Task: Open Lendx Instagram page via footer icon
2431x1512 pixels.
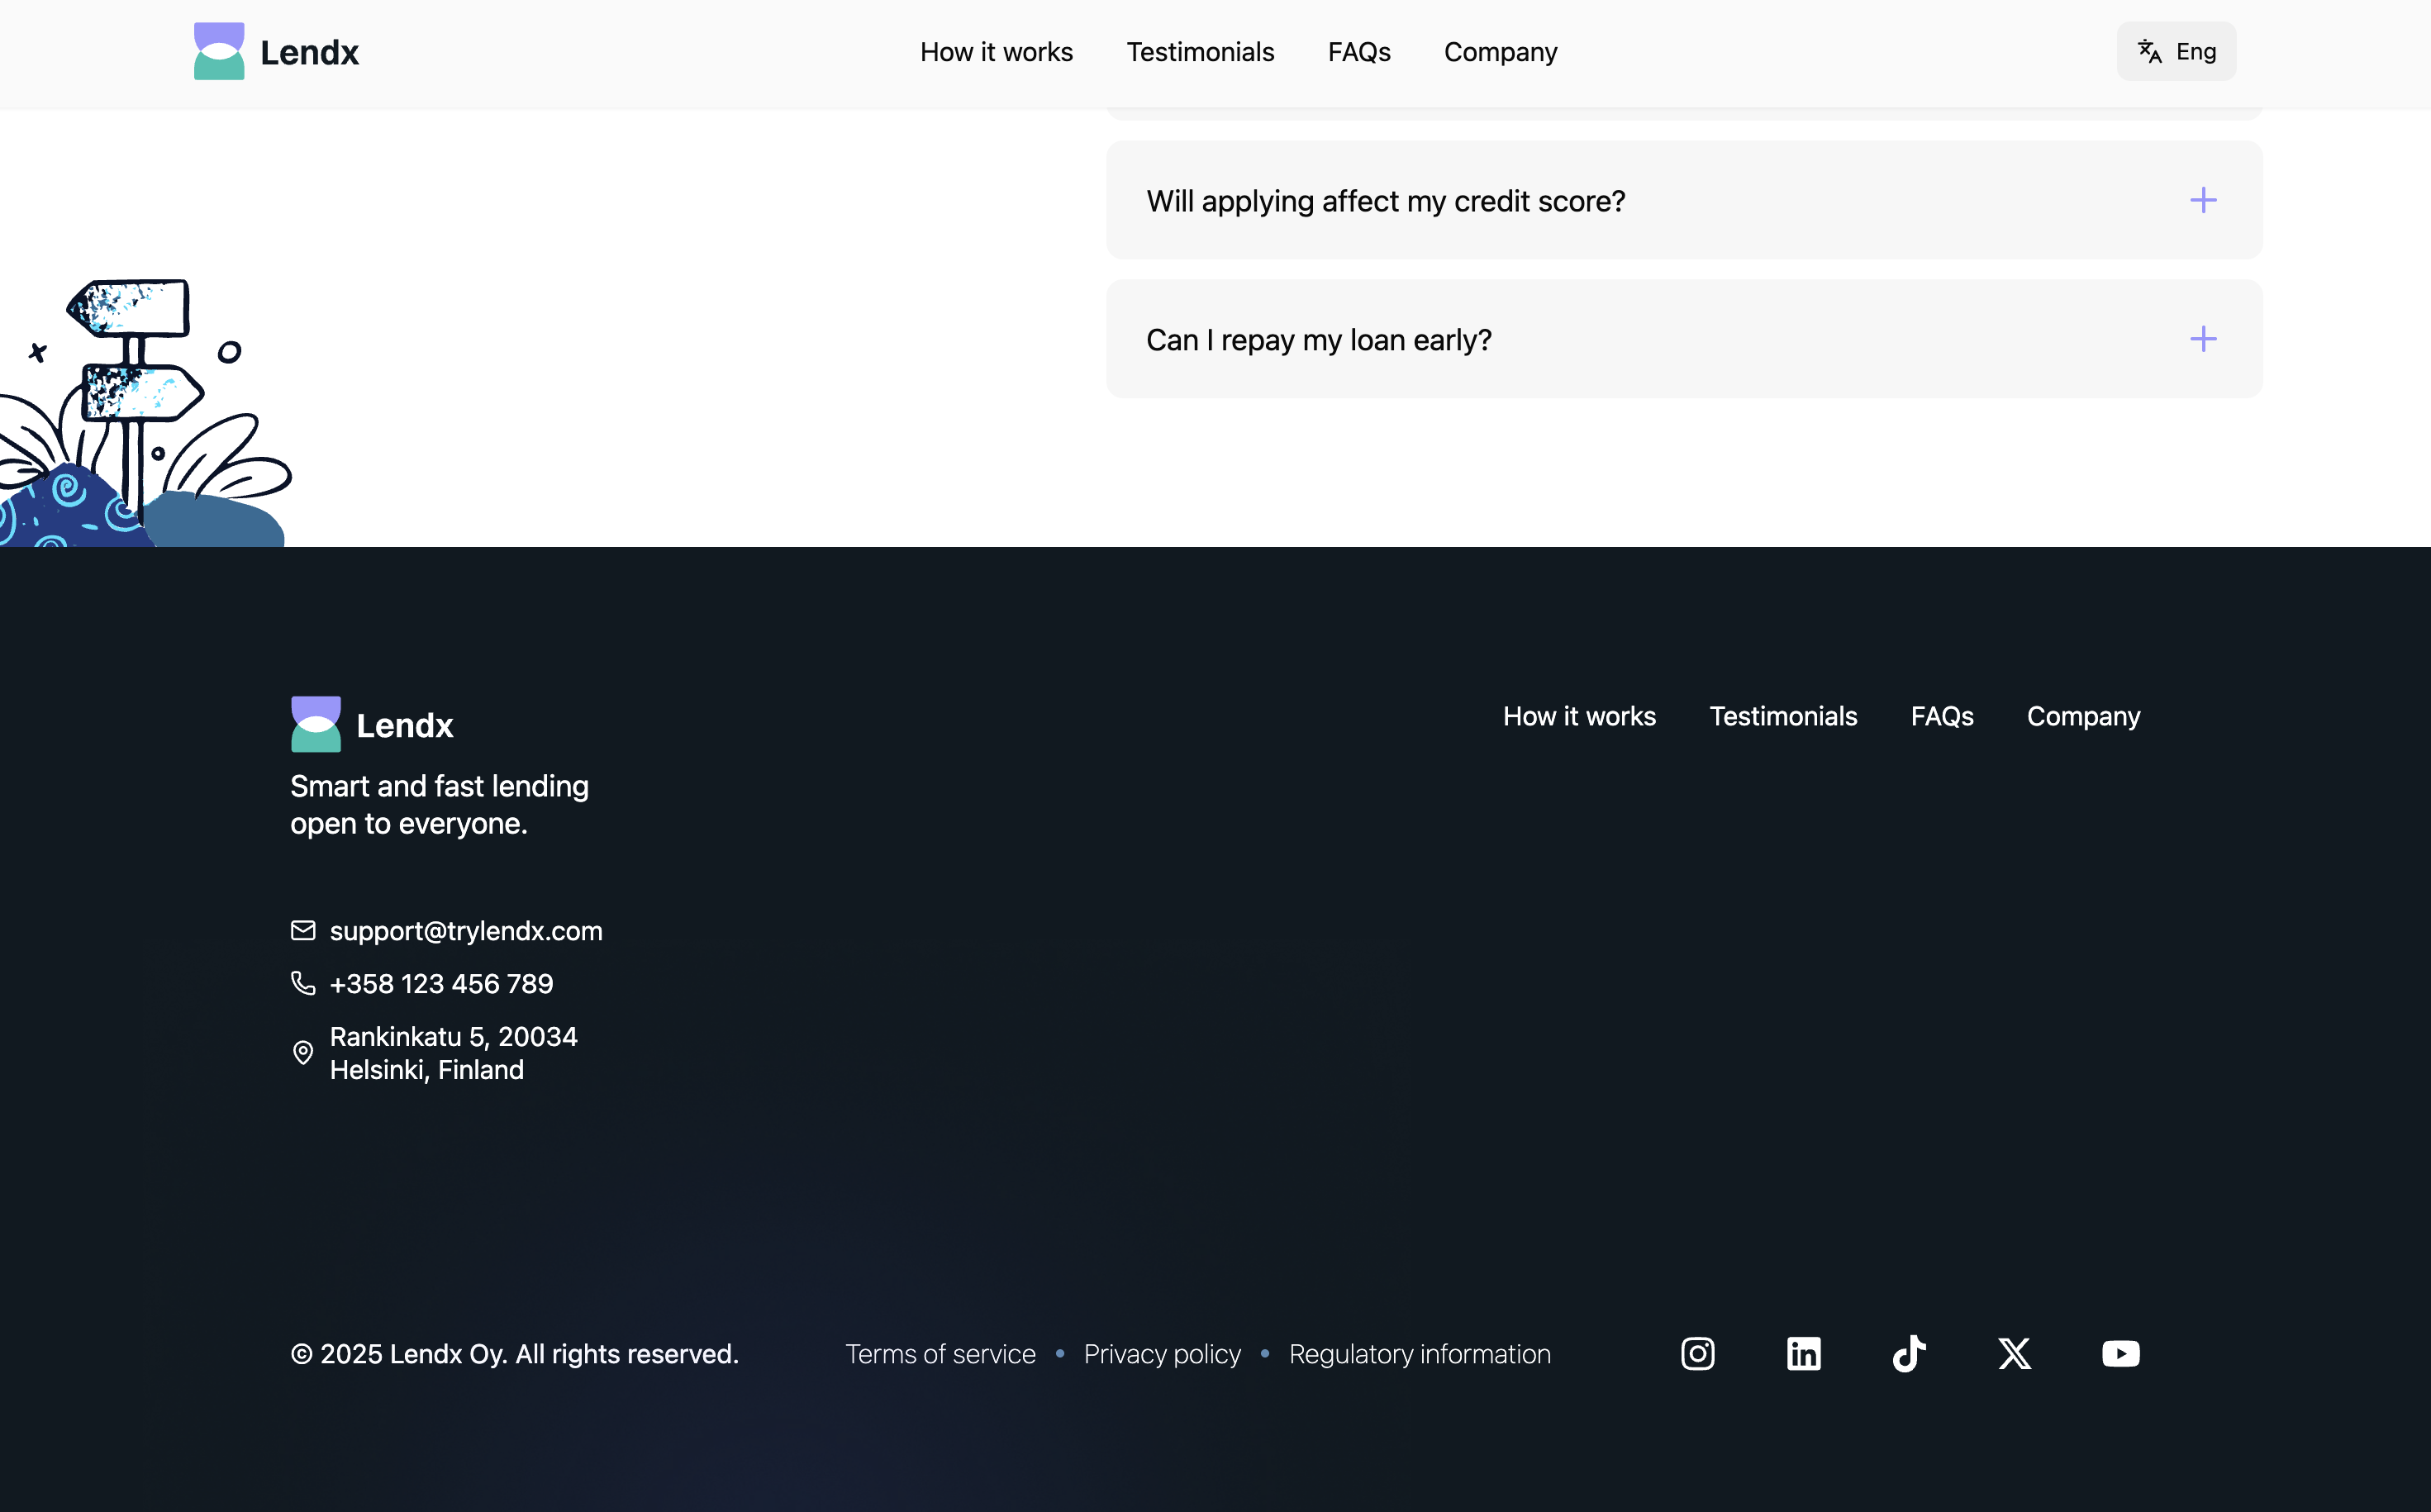Action: coord(1697,1353)
